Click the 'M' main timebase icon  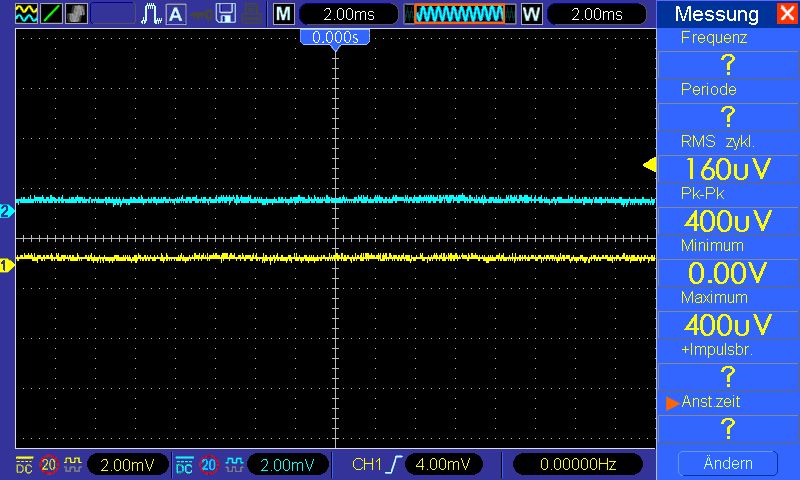[x=284, y=14]
